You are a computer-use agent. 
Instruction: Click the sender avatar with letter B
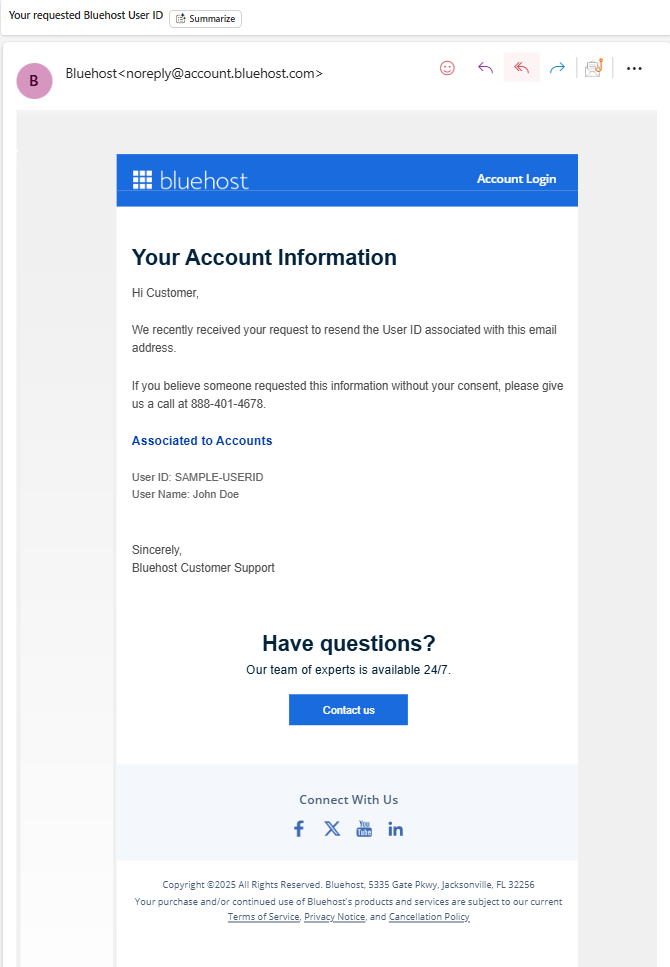[34, 81]
